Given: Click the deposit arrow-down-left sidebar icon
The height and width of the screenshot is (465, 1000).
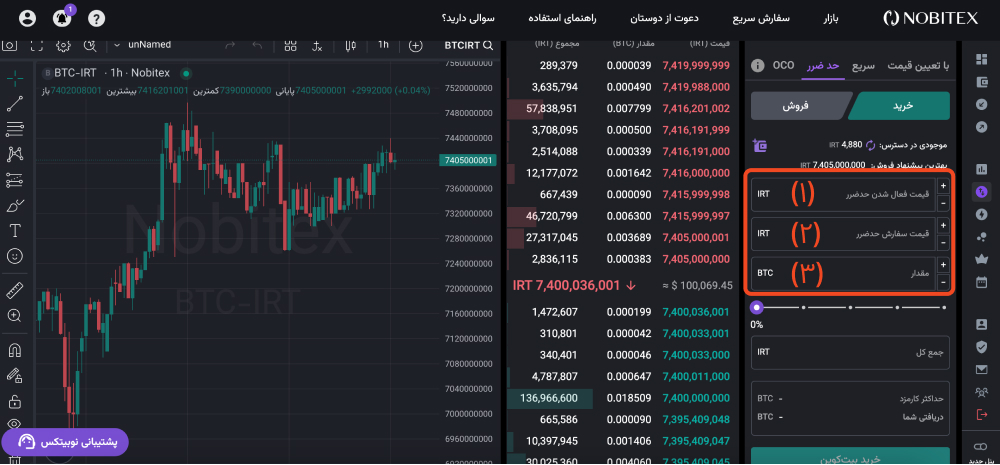Looking at the screenshot, I should point(981,105).
